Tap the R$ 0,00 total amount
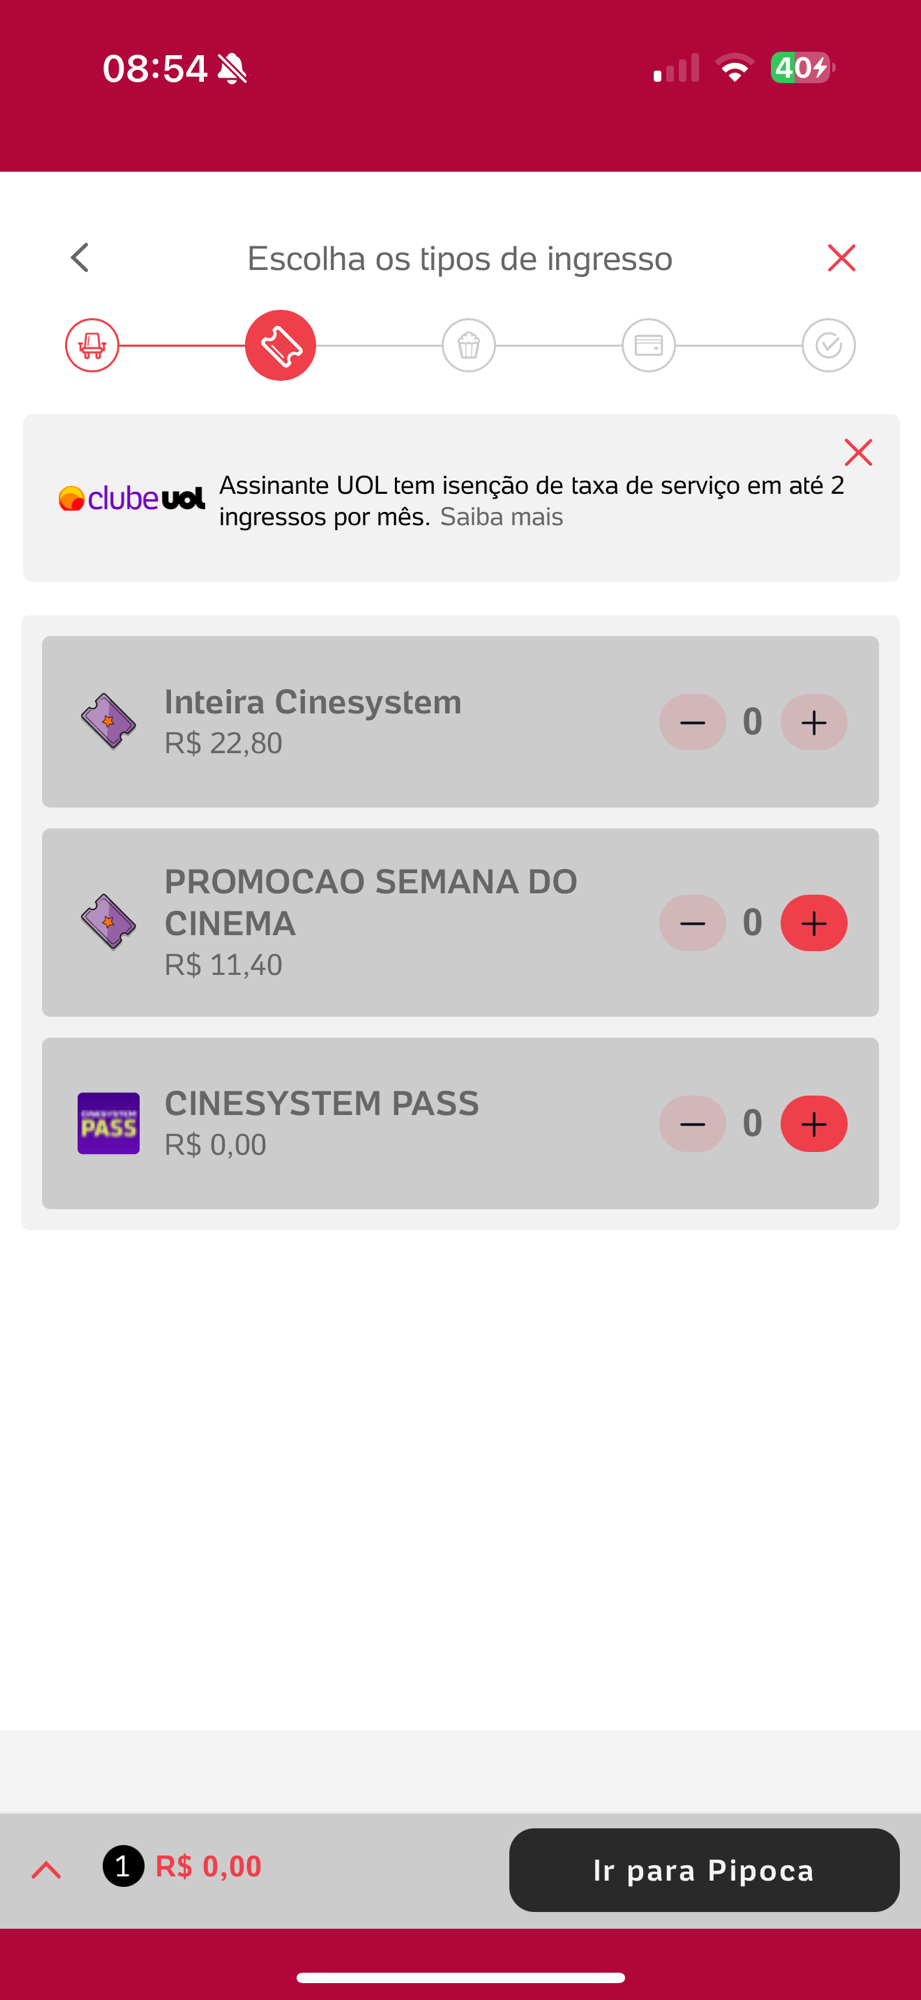This screenshot has height=2000, width=921. (208, 1866)
